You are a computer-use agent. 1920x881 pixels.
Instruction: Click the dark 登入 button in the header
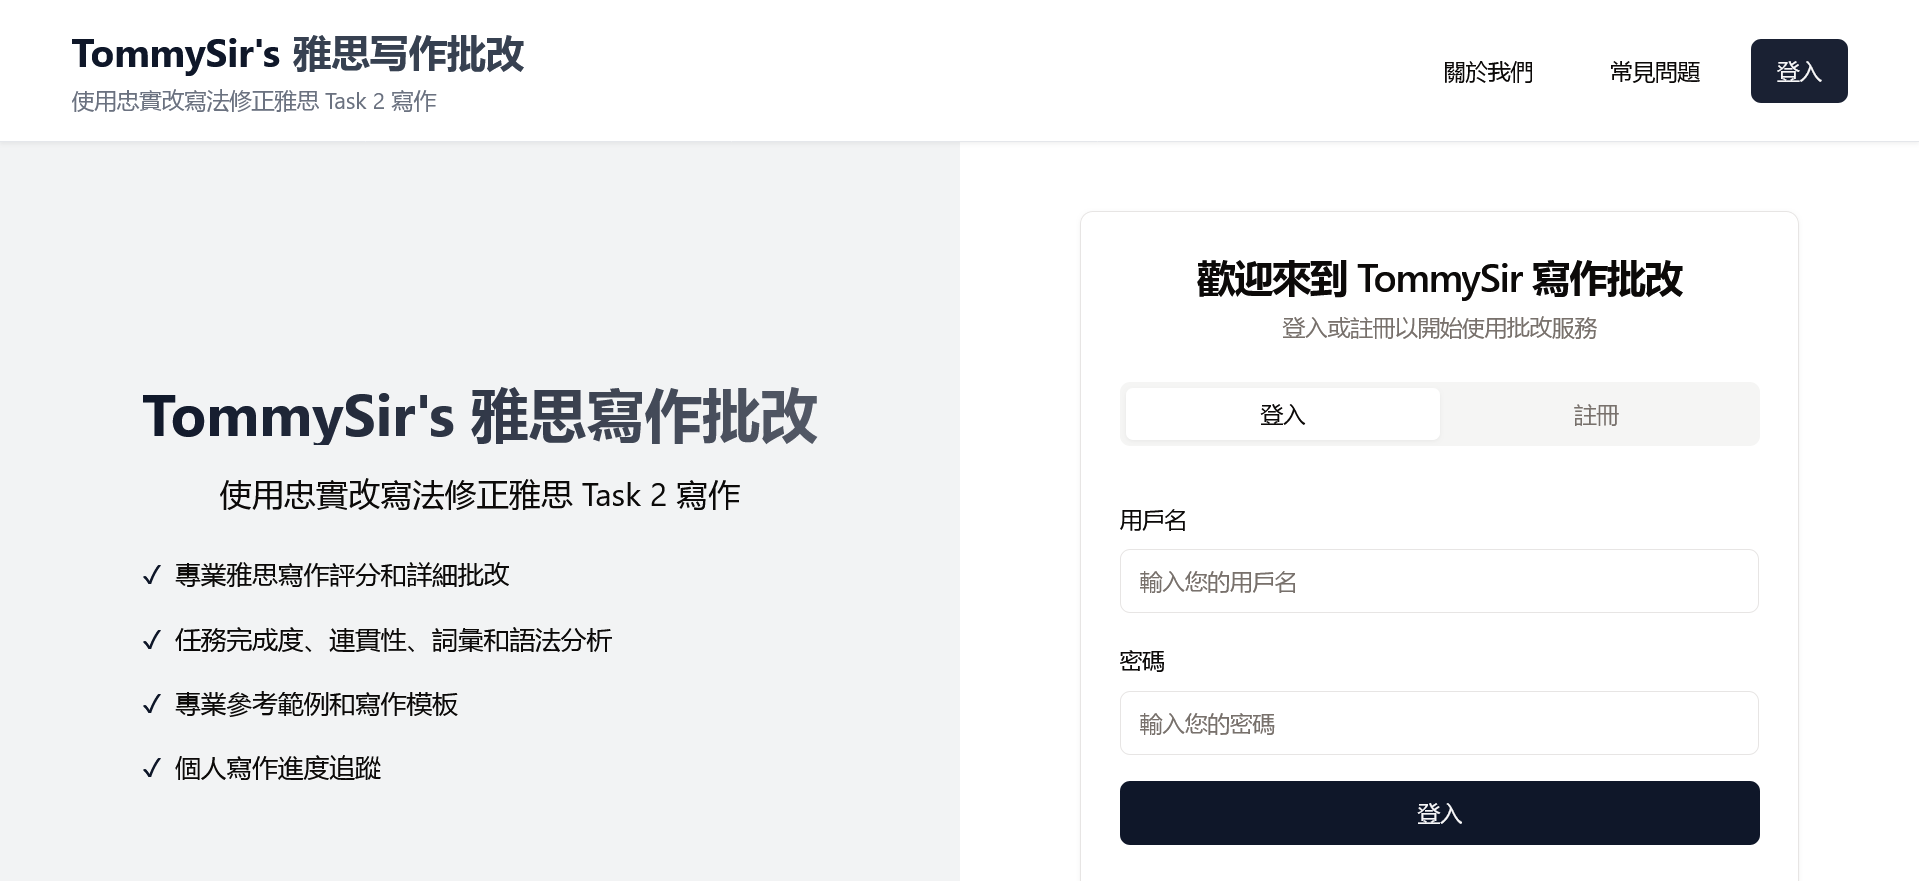[1798, 71]
